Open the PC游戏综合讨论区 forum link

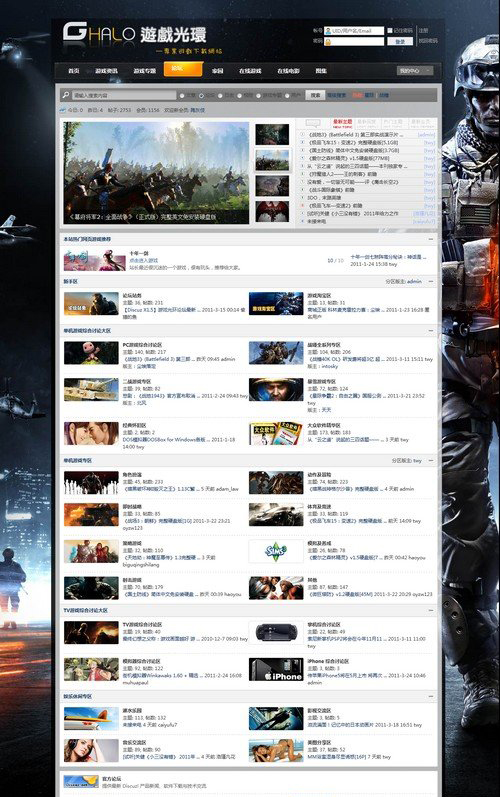(x=142, y=345)
